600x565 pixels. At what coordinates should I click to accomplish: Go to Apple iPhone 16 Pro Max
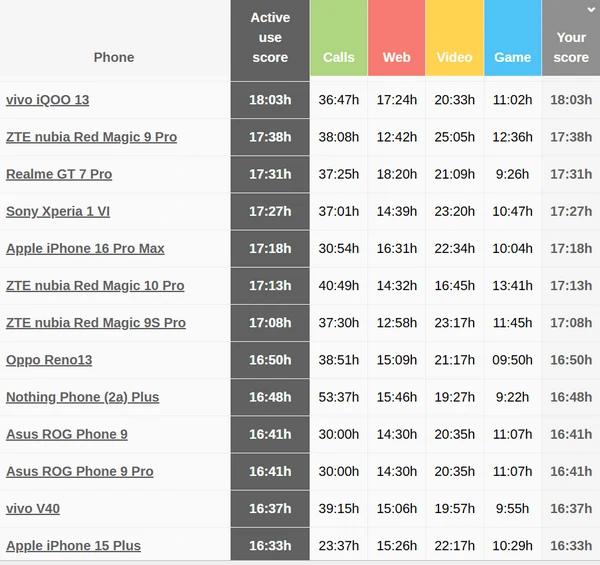click(85, 248)
